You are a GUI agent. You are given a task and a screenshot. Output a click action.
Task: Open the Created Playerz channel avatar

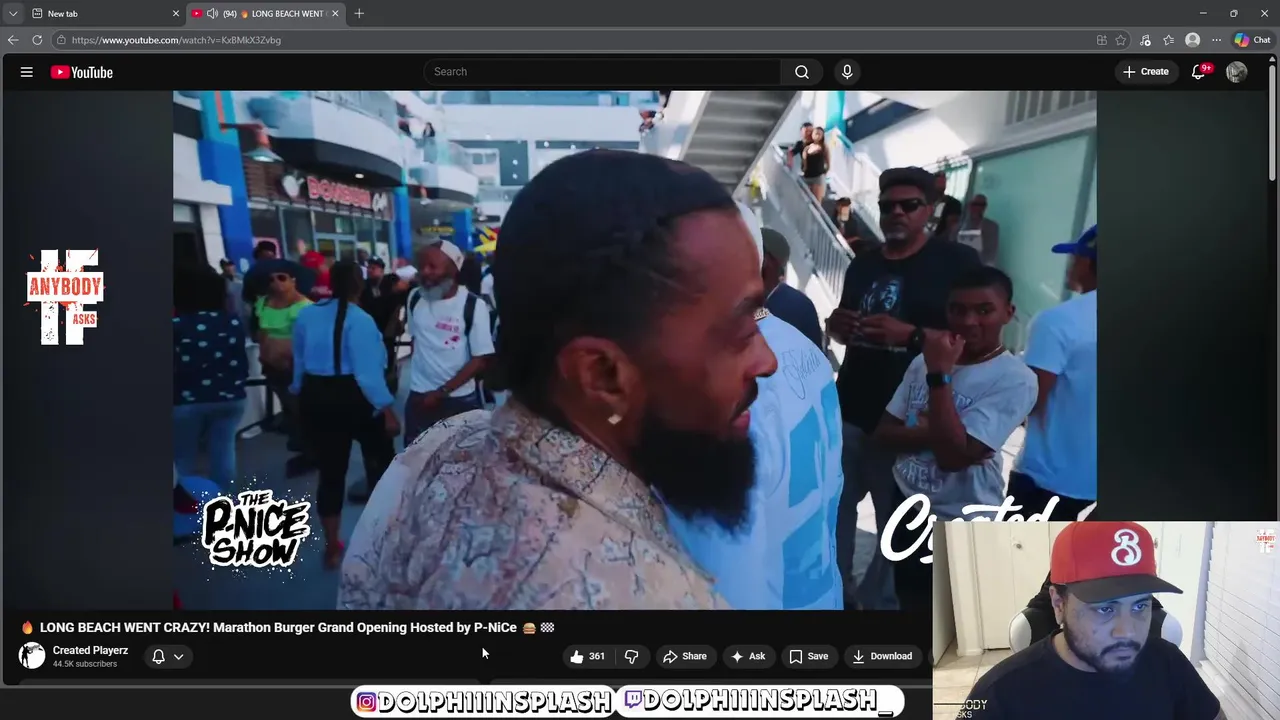(32, 656)
